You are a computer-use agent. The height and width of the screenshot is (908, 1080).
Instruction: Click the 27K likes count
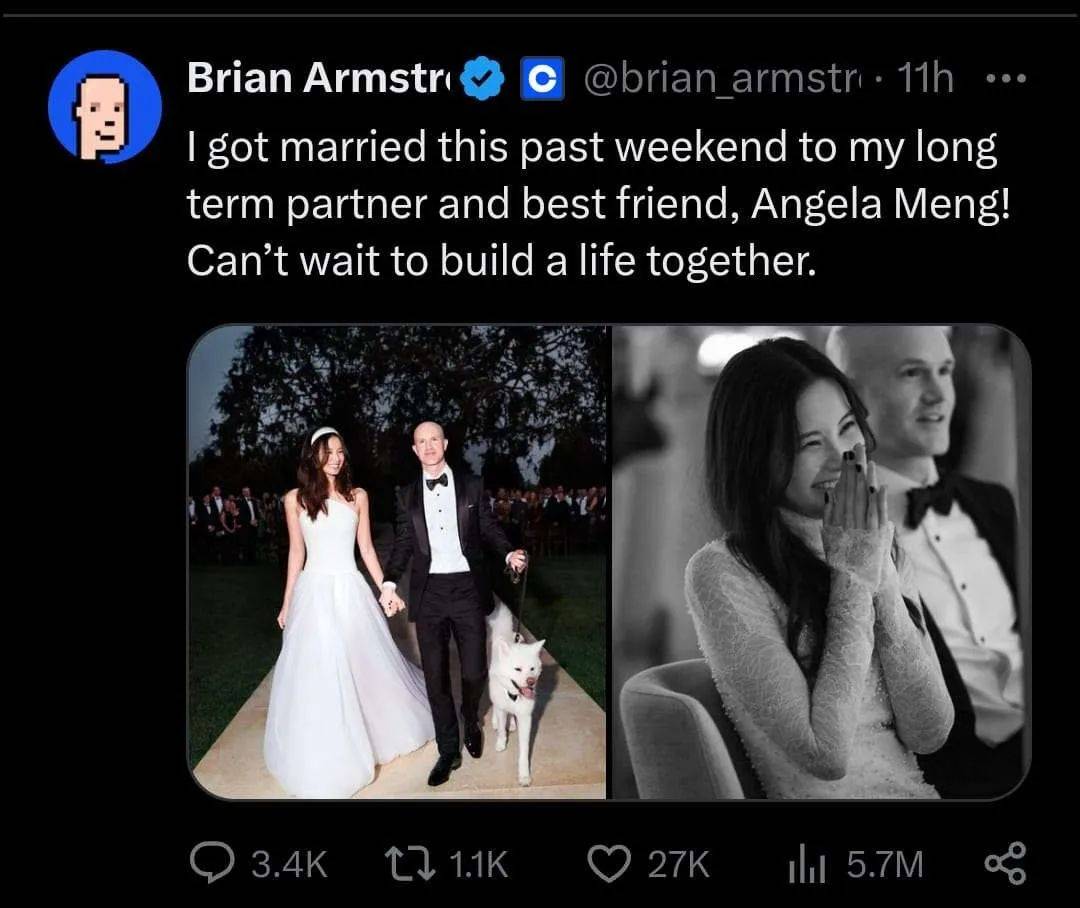[678, 863]
